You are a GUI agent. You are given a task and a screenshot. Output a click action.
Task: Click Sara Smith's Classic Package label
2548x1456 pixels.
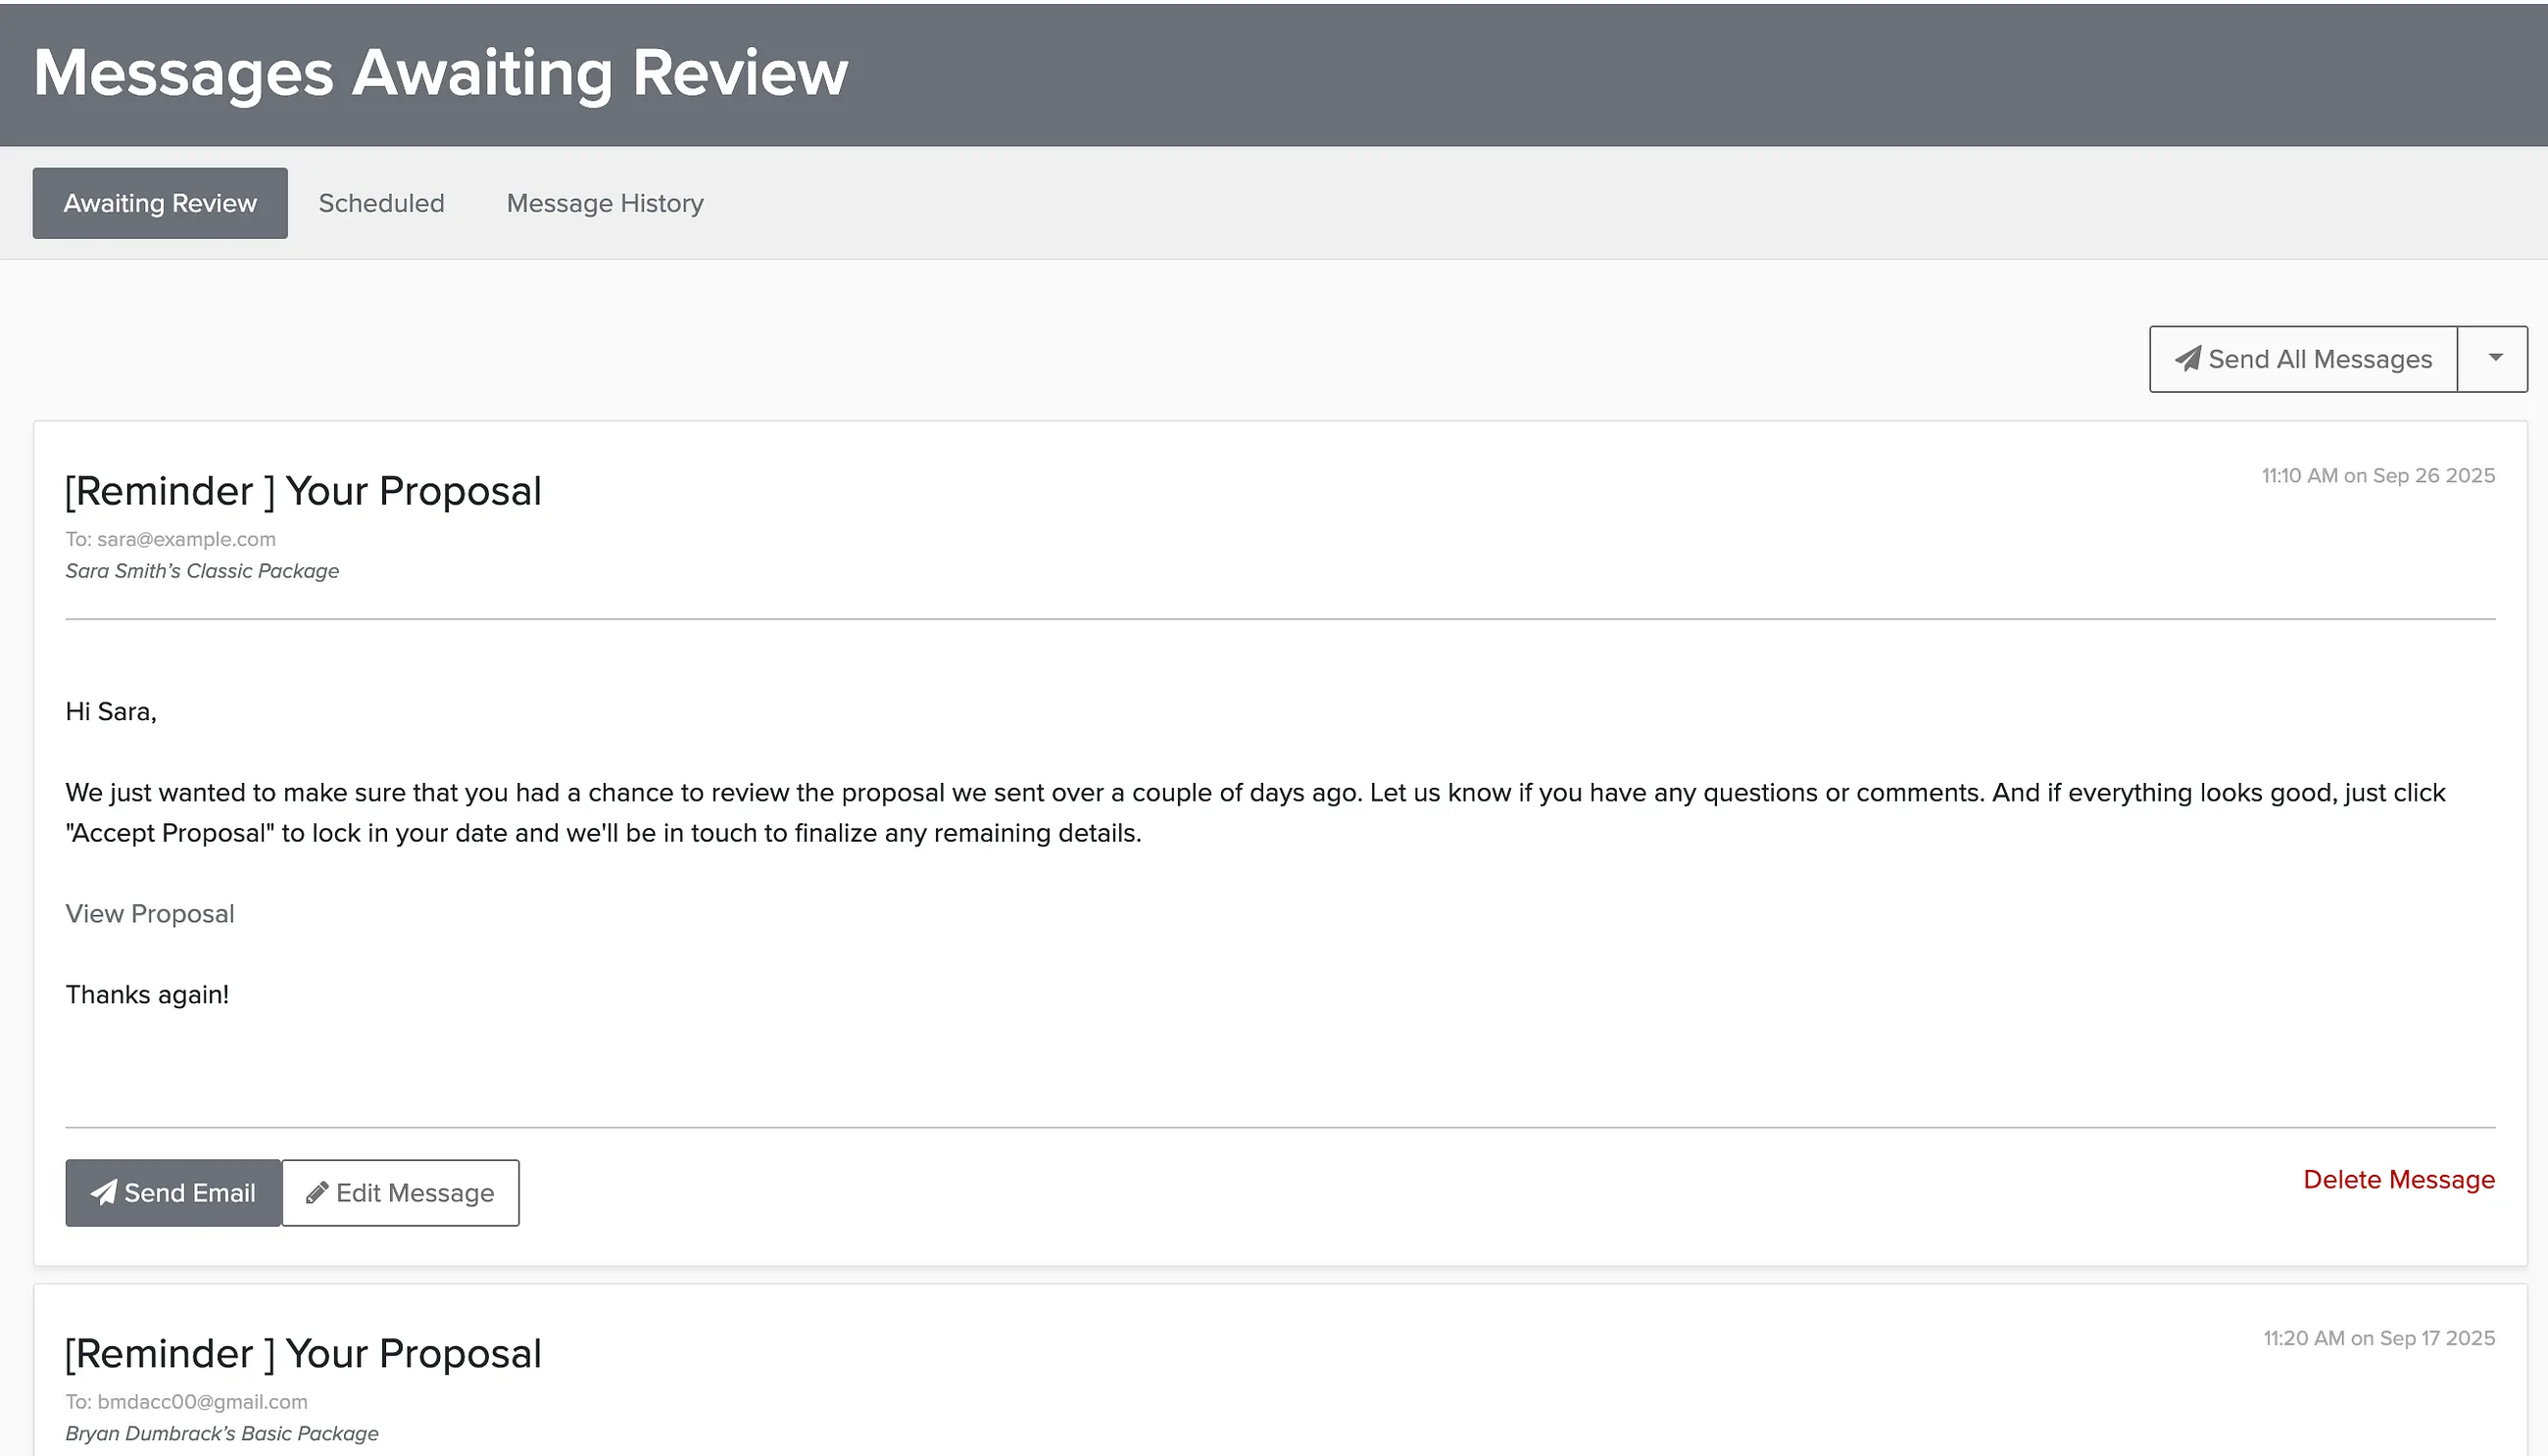(x=202, y=570)
